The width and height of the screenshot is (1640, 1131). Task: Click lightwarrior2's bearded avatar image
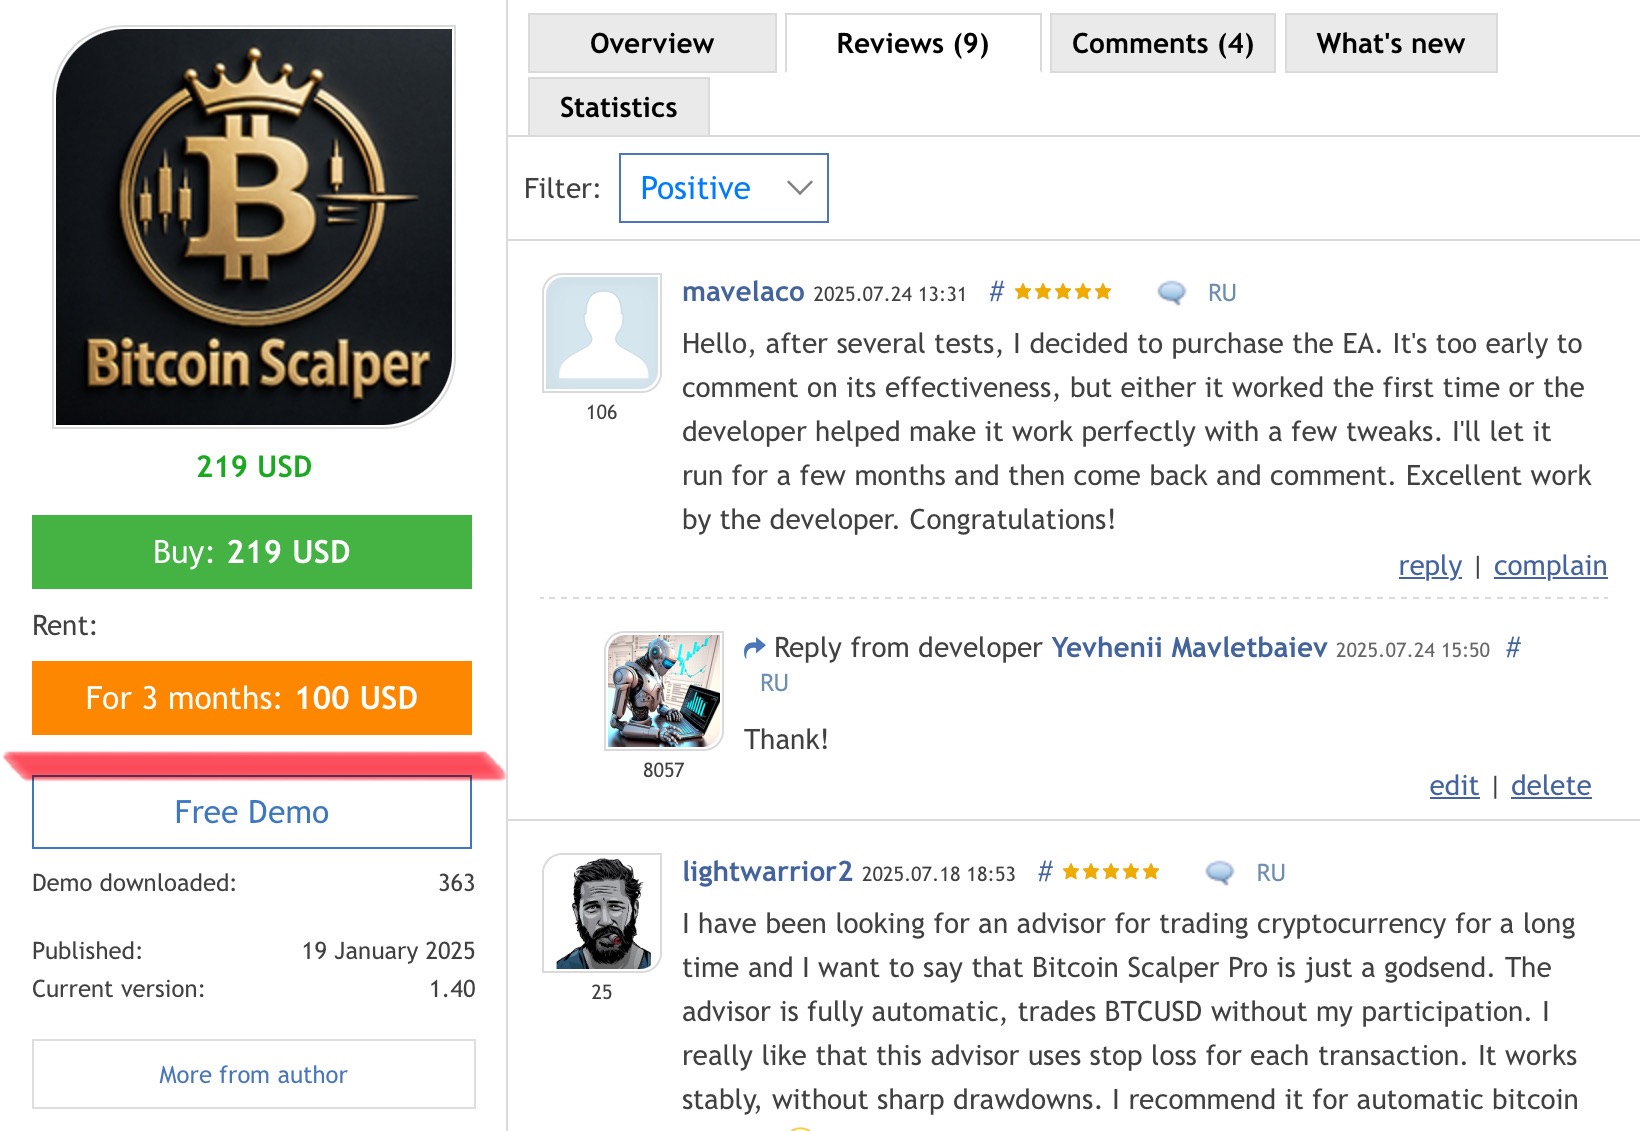[x=602, y=913]
